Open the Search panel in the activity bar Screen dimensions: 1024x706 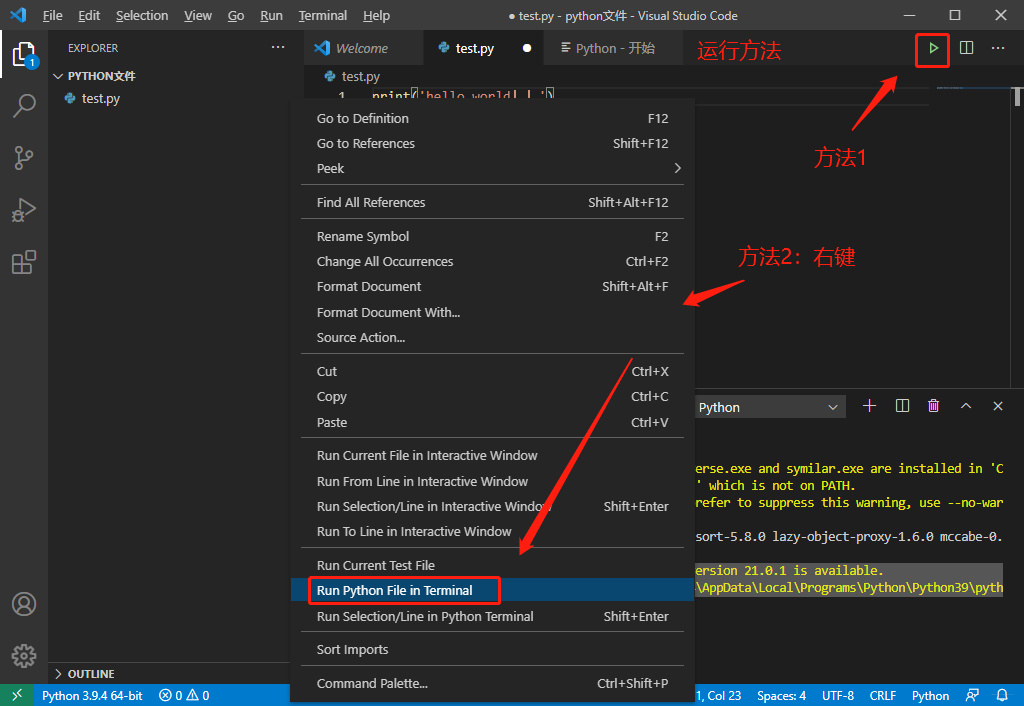point(24,106)
